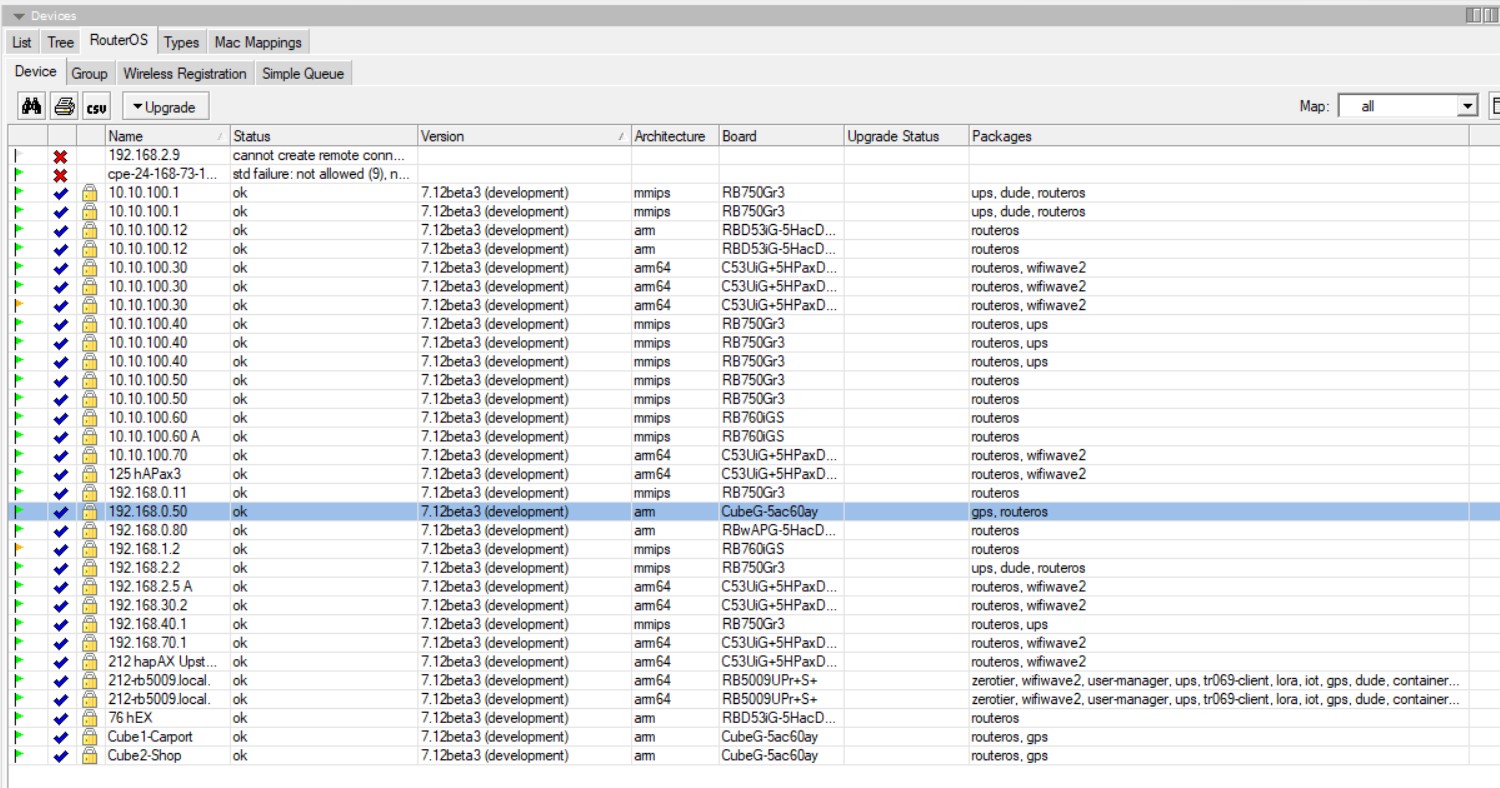Click orange flag icon on 192.168.1.2 row
1500x788 pixels.
tap(18, 549)
